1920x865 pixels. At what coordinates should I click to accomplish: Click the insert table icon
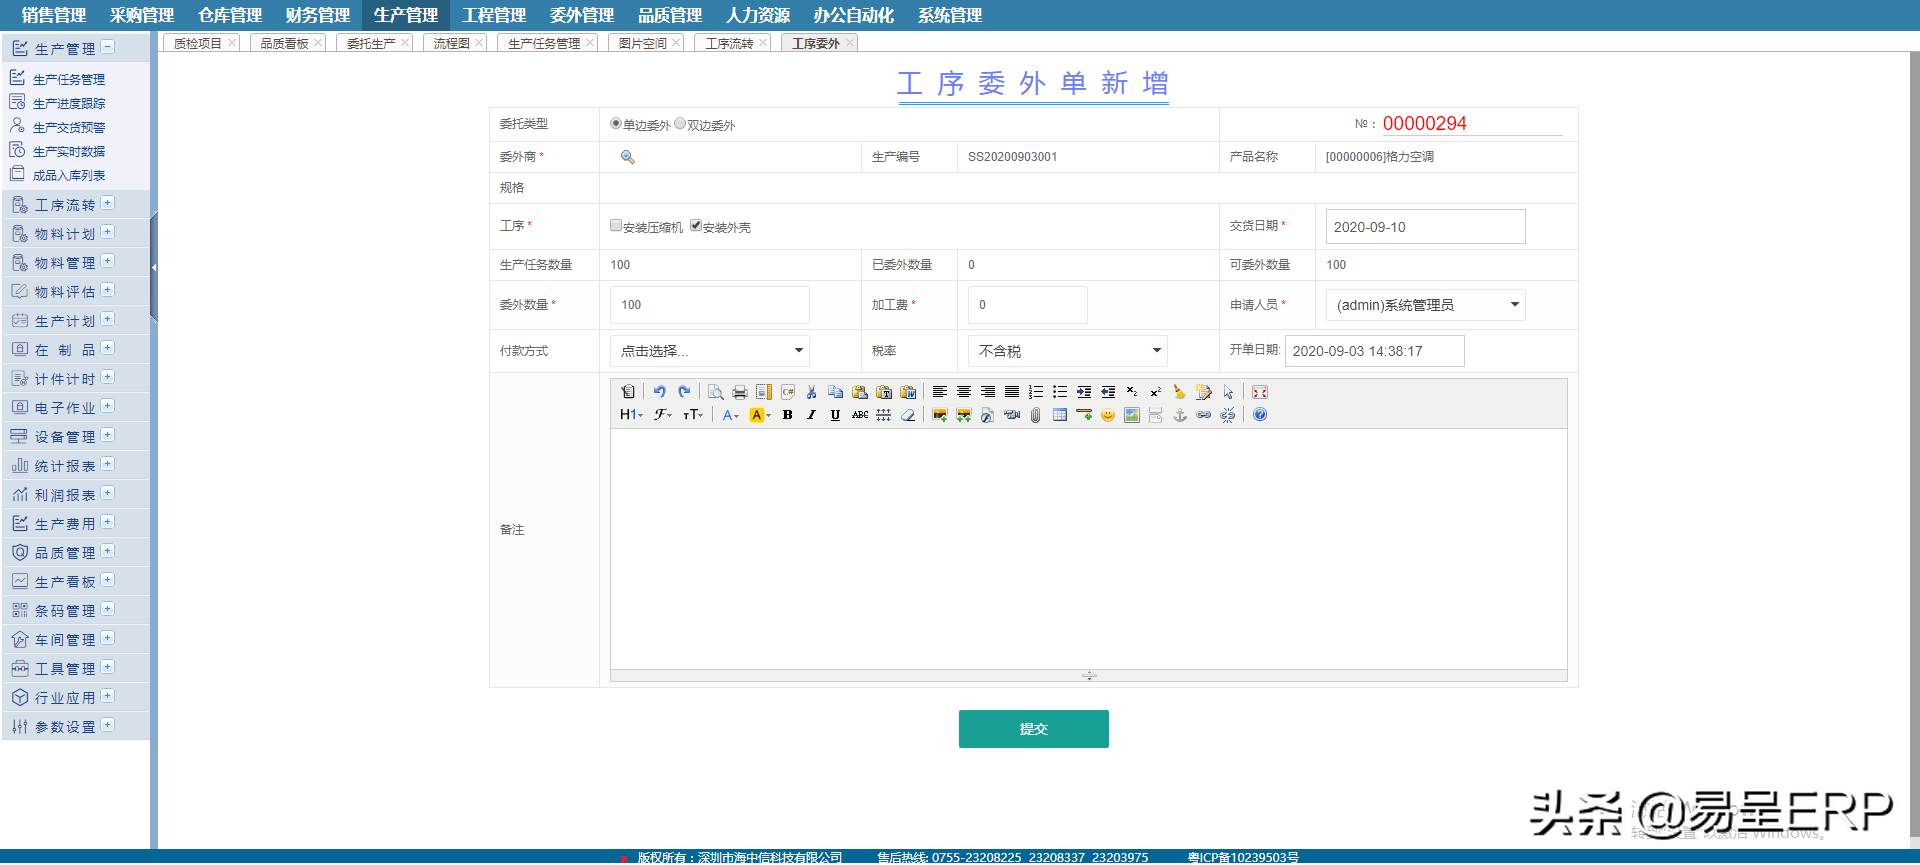pos(1060,415)
